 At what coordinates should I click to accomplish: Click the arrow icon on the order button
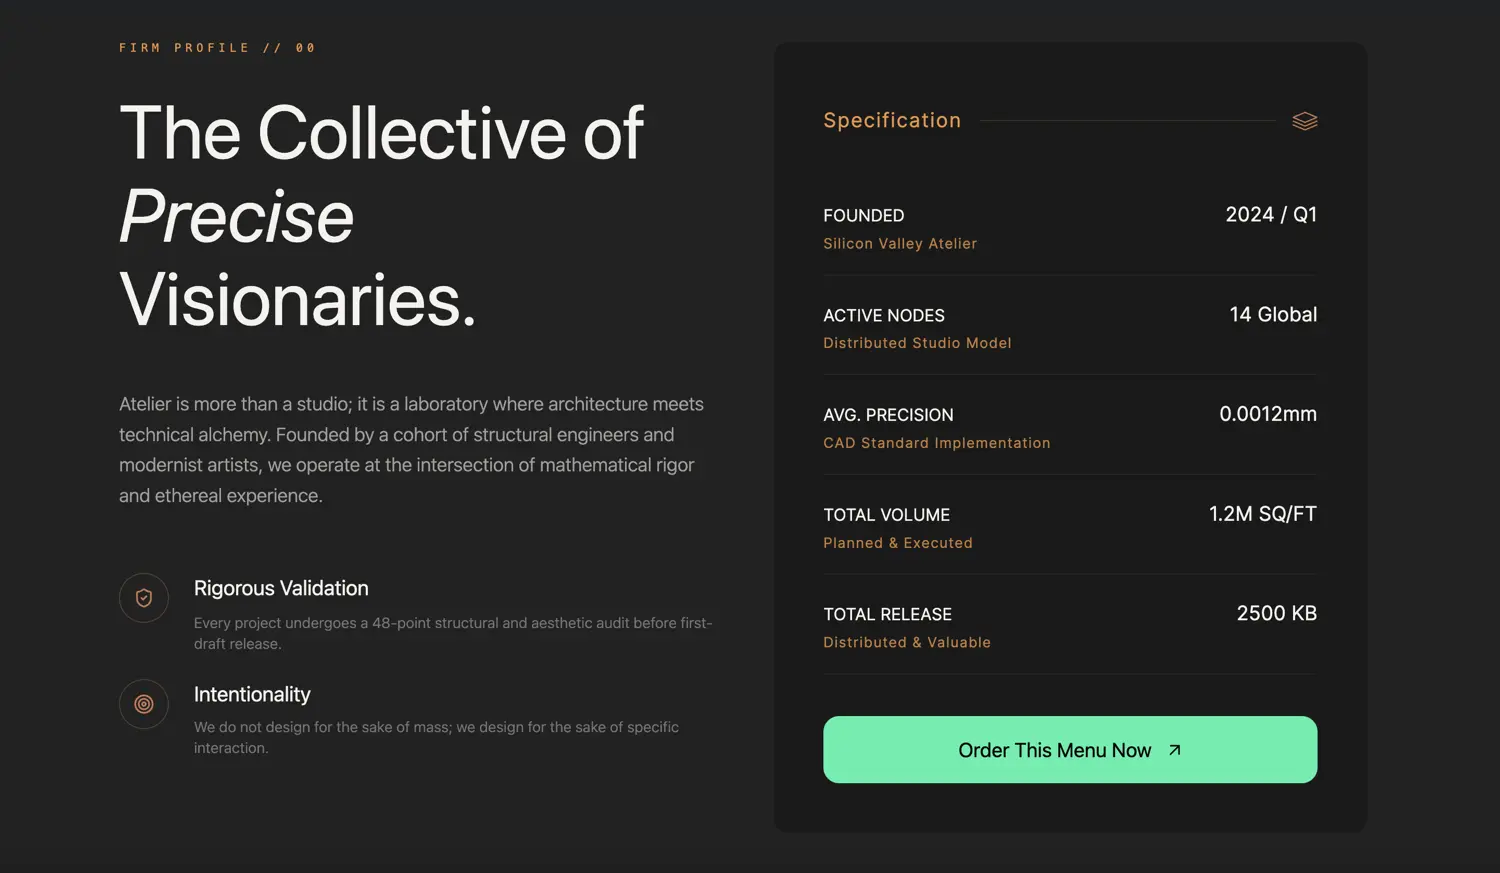1175,750
